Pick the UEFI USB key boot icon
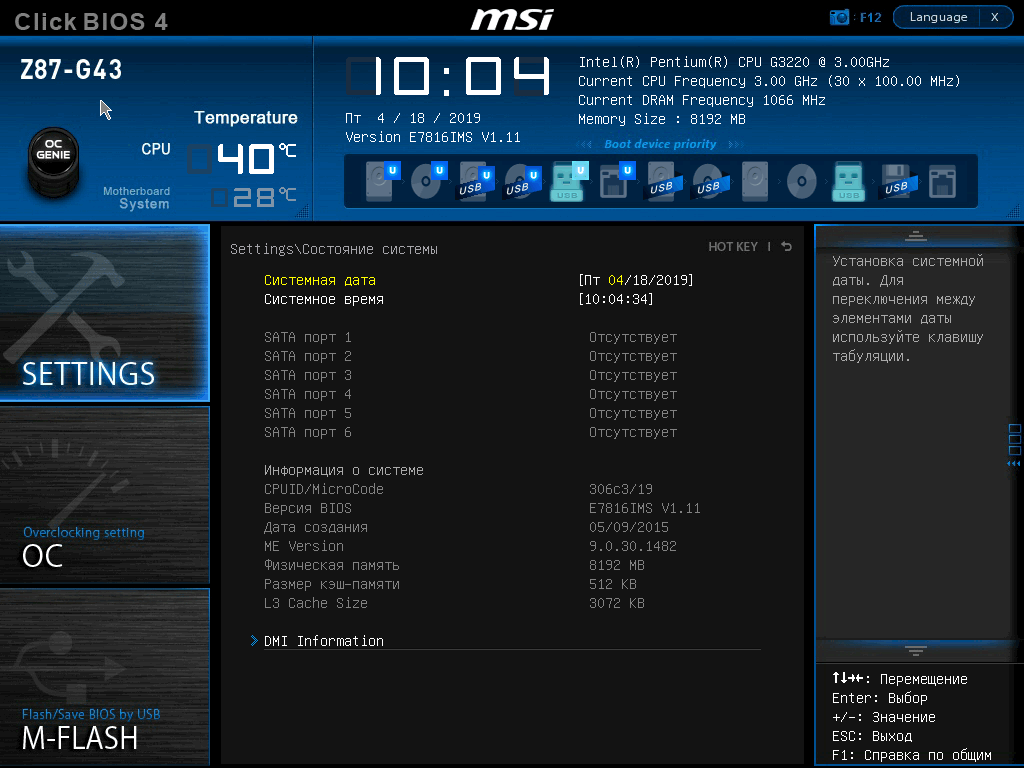Viewport: 1024px width, 768px height. (x=569, y=181)
